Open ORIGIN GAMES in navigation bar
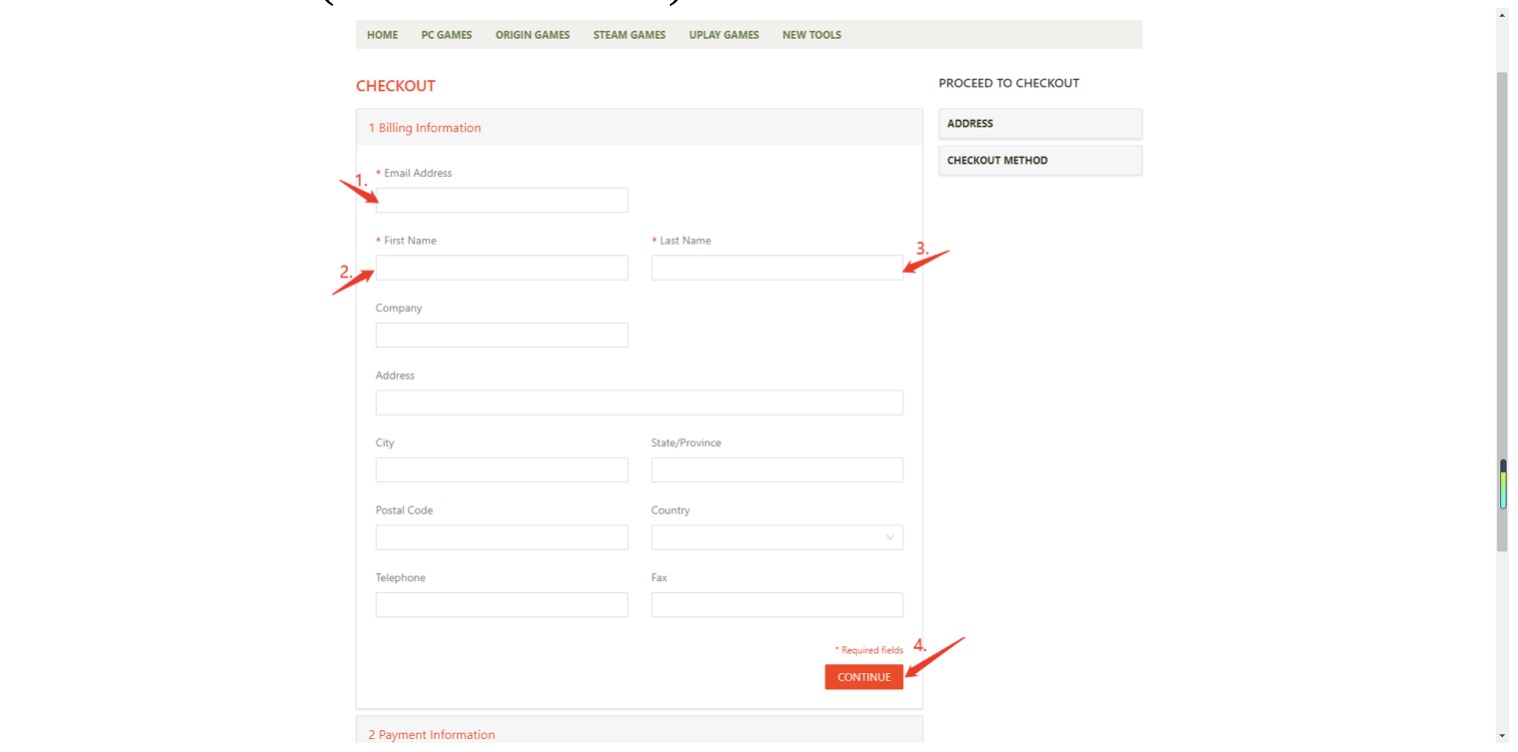1518x752 pixels. (x=532, y=35)
